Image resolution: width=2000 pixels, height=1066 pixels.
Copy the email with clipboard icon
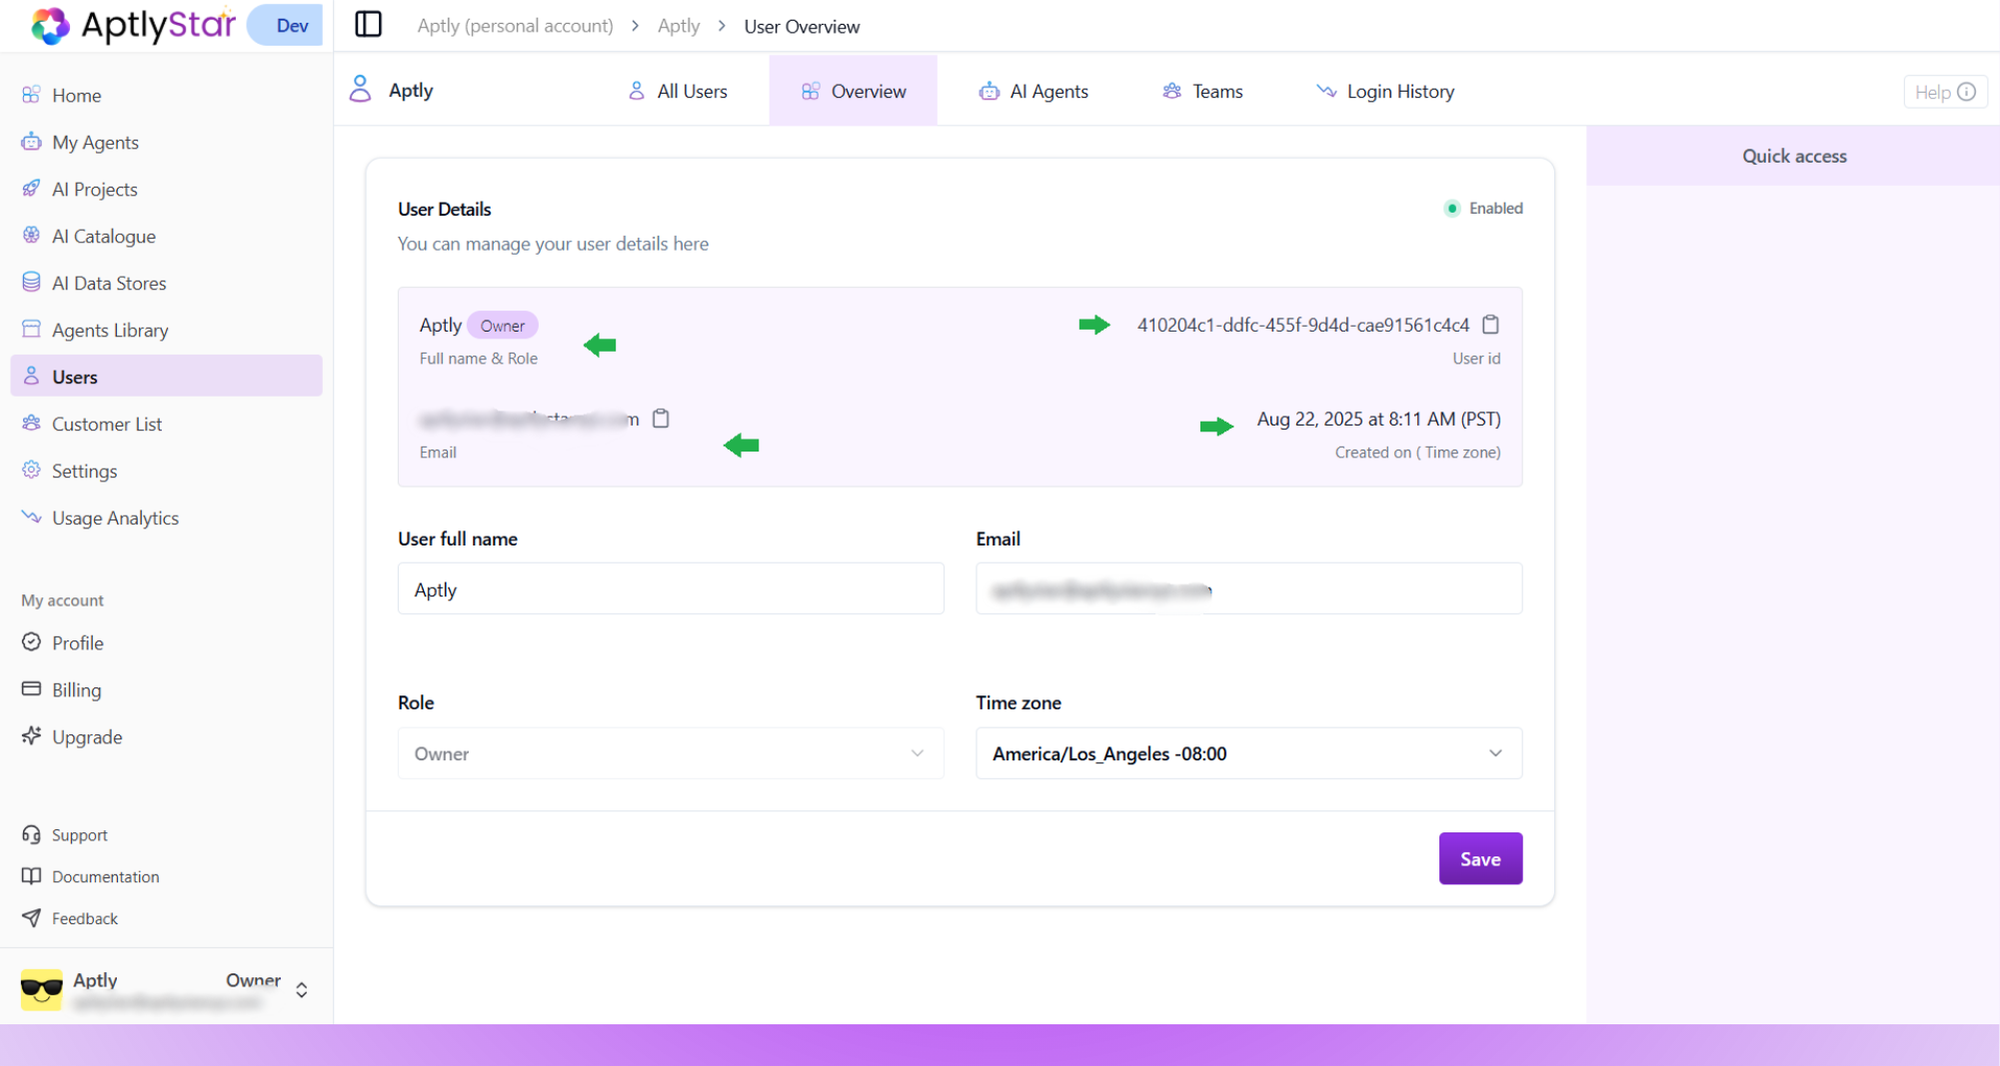tap(661, 419)
